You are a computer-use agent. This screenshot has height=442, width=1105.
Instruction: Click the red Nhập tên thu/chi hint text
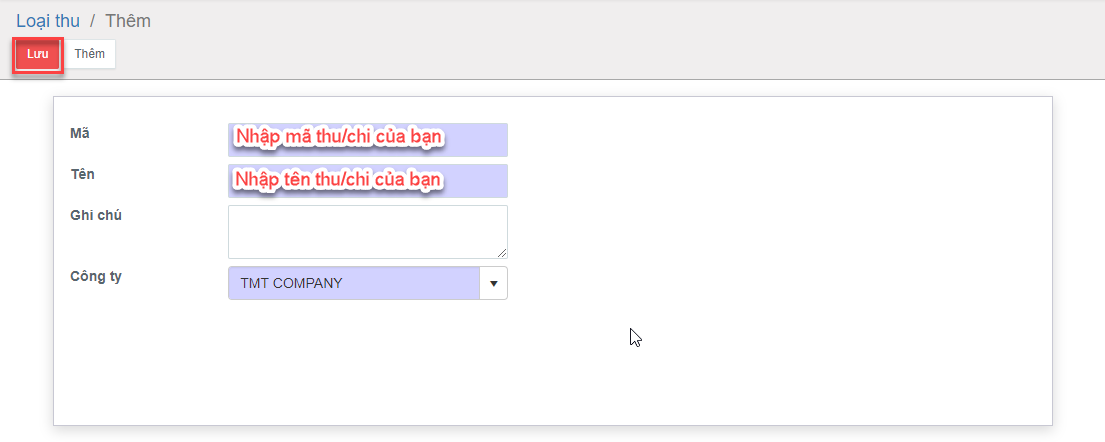338,179
